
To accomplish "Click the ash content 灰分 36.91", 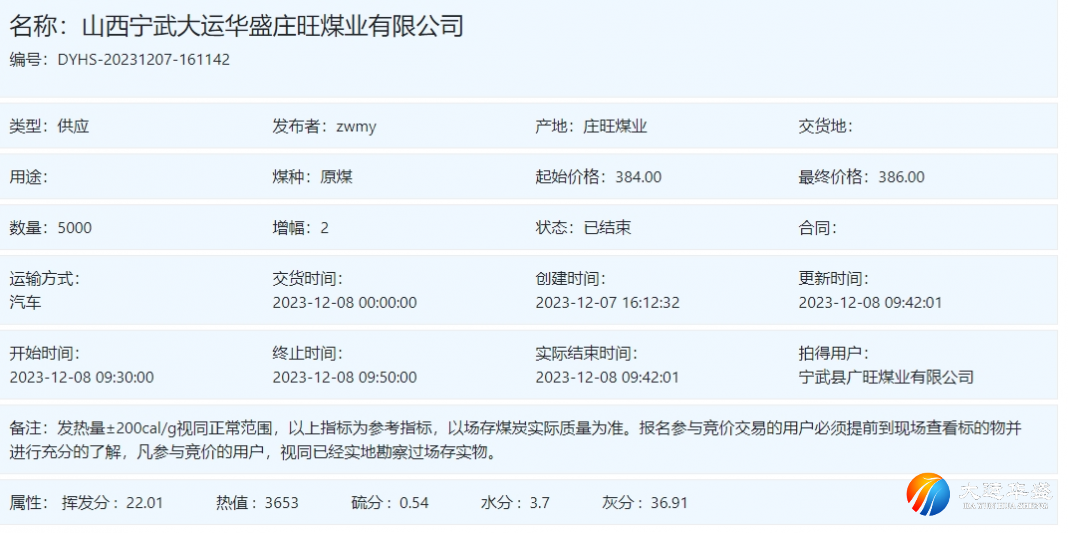I will (x=644, y=502).
